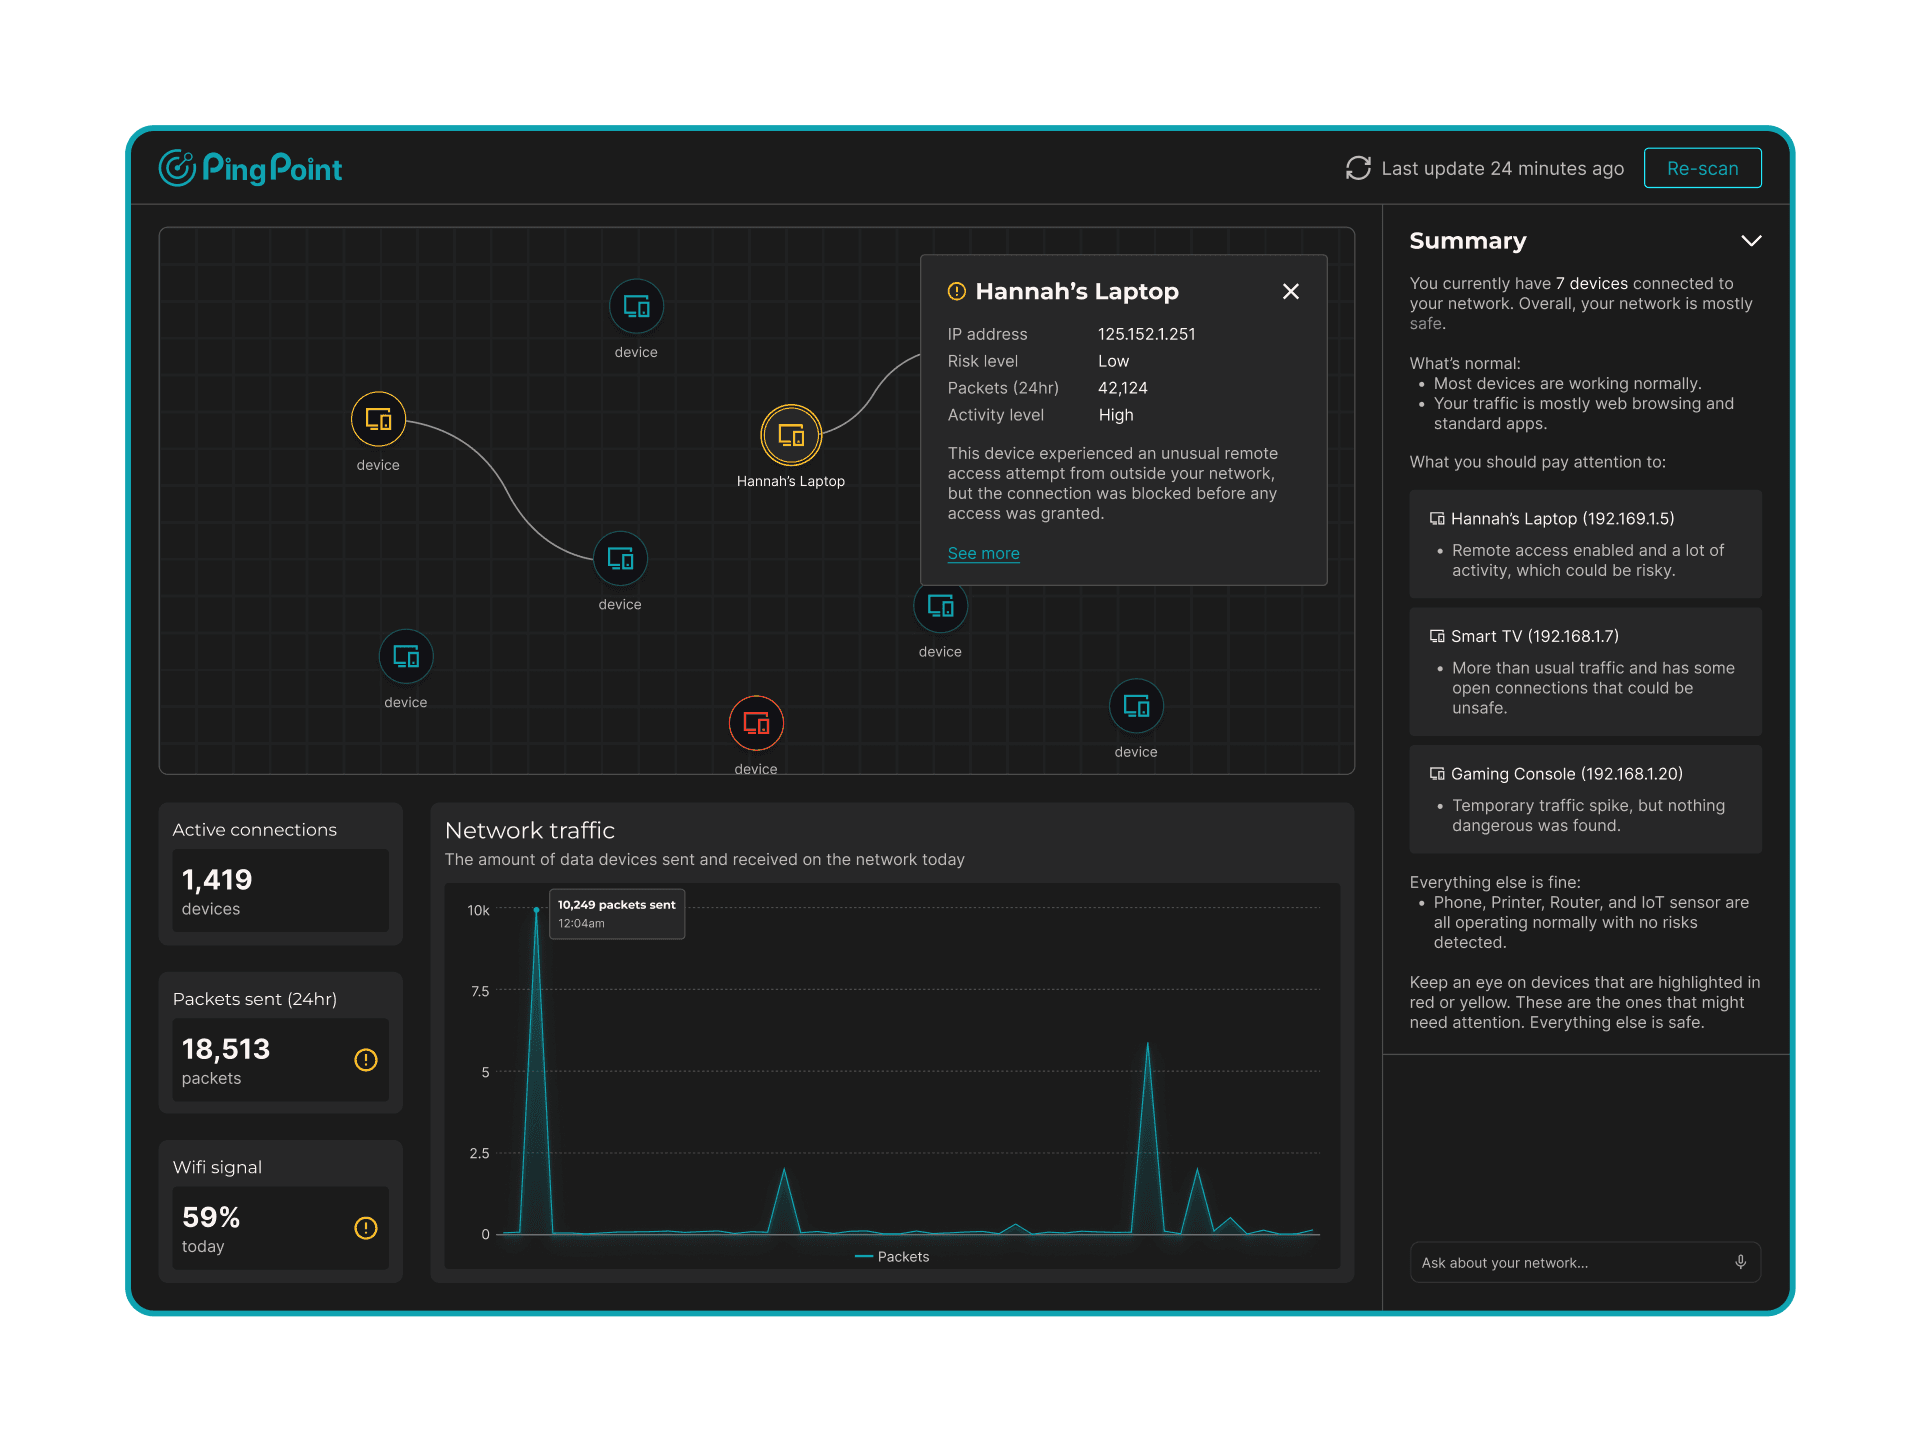Screen dimensions: 1920x1442
Task: Click the Summary heading
Action: tap(1468, 241)
